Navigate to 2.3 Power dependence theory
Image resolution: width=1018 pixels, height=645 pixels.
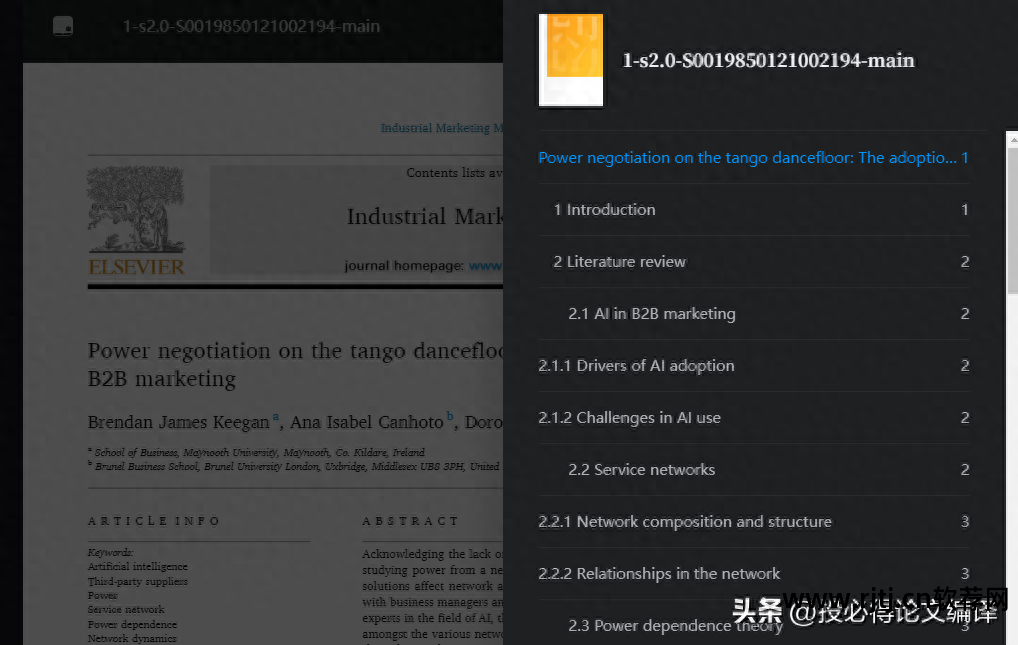click(675, 625)
